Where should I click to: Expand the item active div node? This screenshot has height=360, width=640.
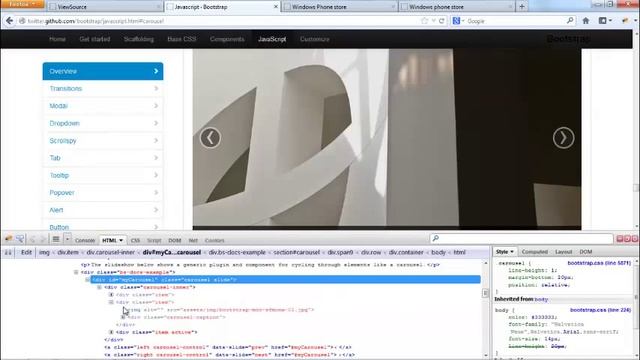point(111,332)
